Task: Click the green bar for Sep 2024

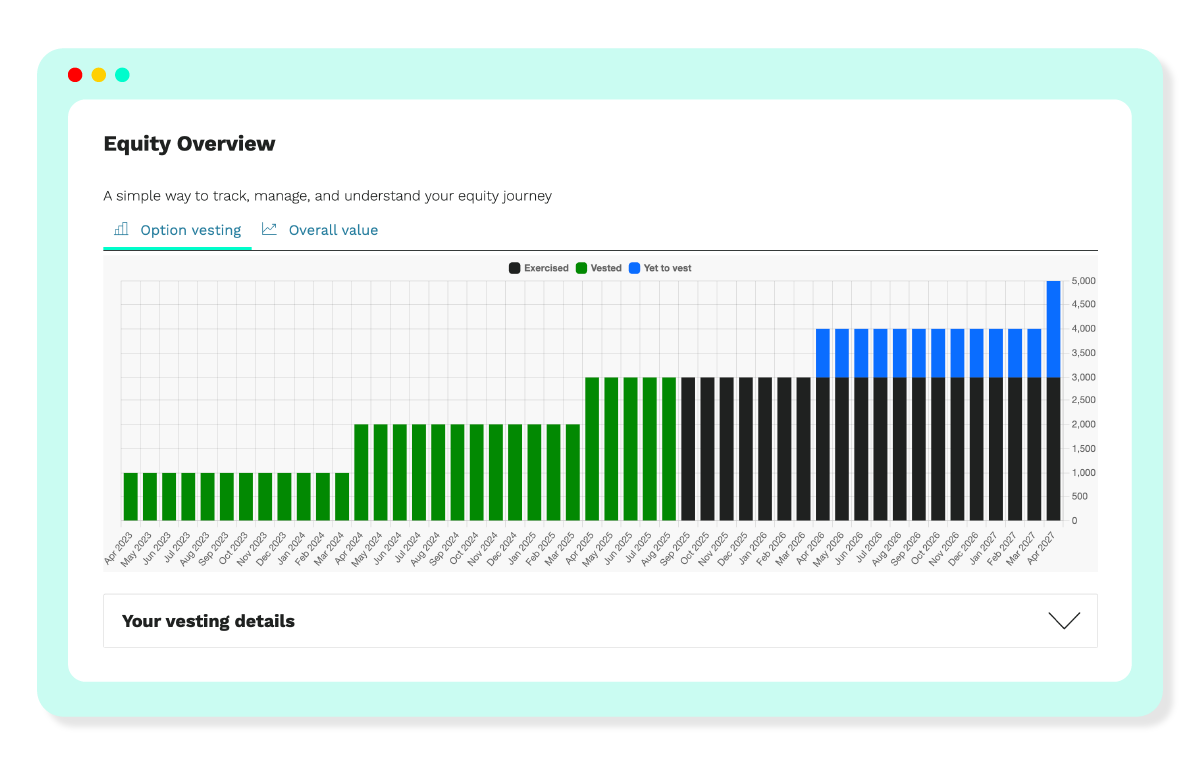Action: [x=457, y=472]
